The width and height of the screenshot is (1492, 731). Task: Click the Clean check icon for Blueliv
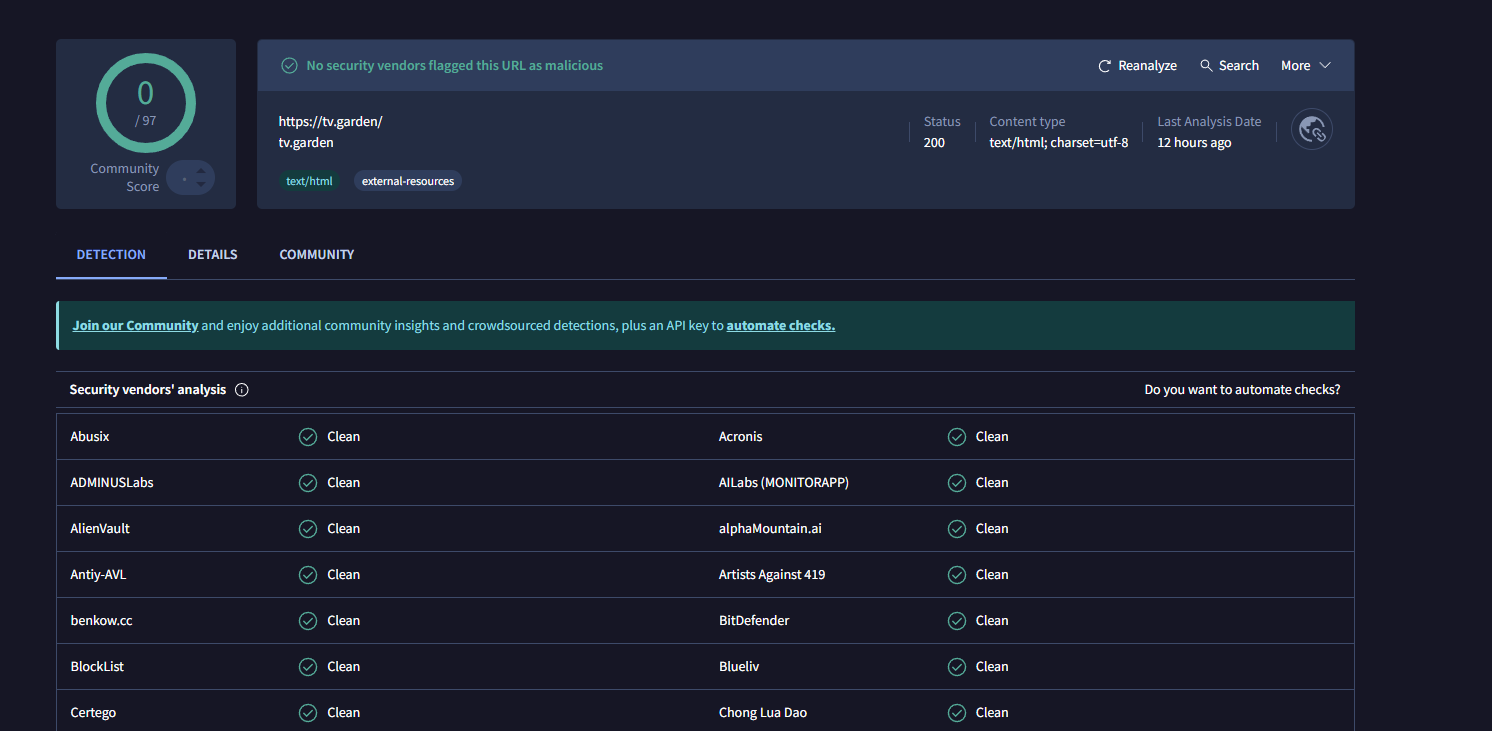pos(957,667)
